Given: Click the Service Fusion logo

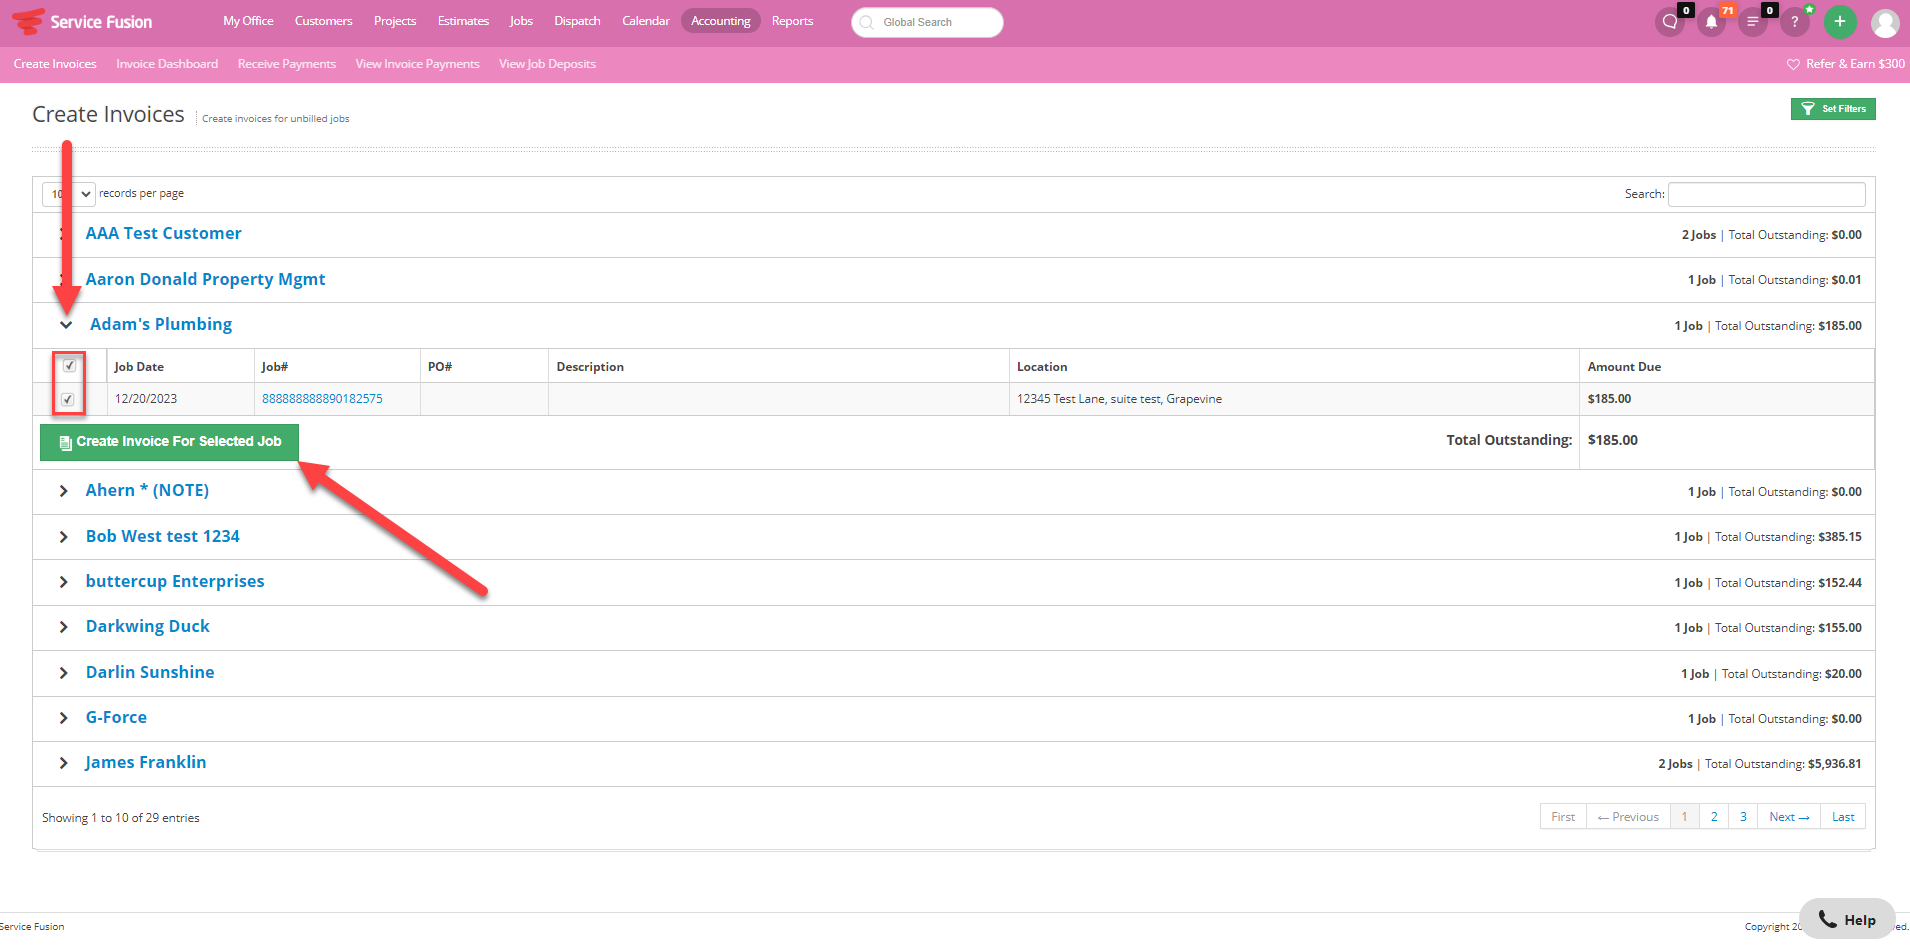Looking at the screenshot, I should (x=82, y=21).
